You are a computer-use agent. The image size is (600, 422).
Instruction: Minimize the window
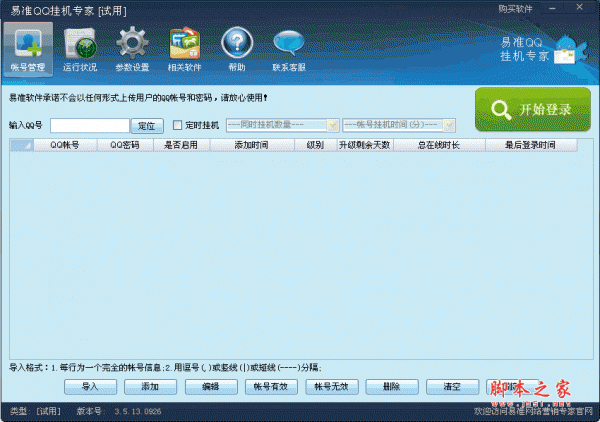point(552,8)
